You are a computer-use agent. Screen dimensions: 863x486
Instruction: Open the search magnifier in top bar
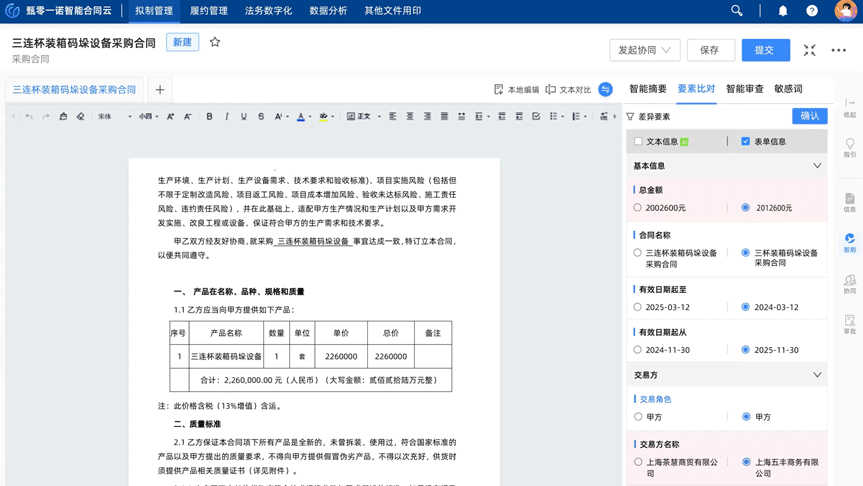coord(736,10)
